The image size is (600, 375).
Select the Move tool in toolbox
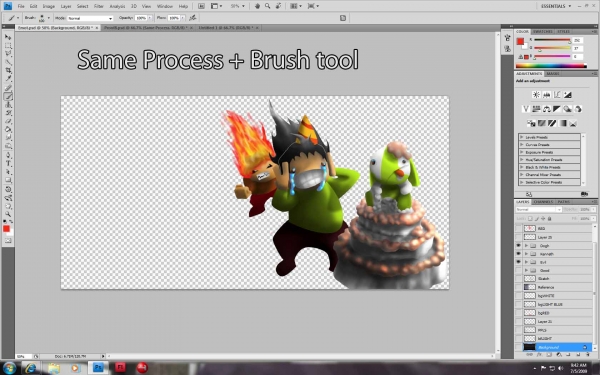point(8,37)
